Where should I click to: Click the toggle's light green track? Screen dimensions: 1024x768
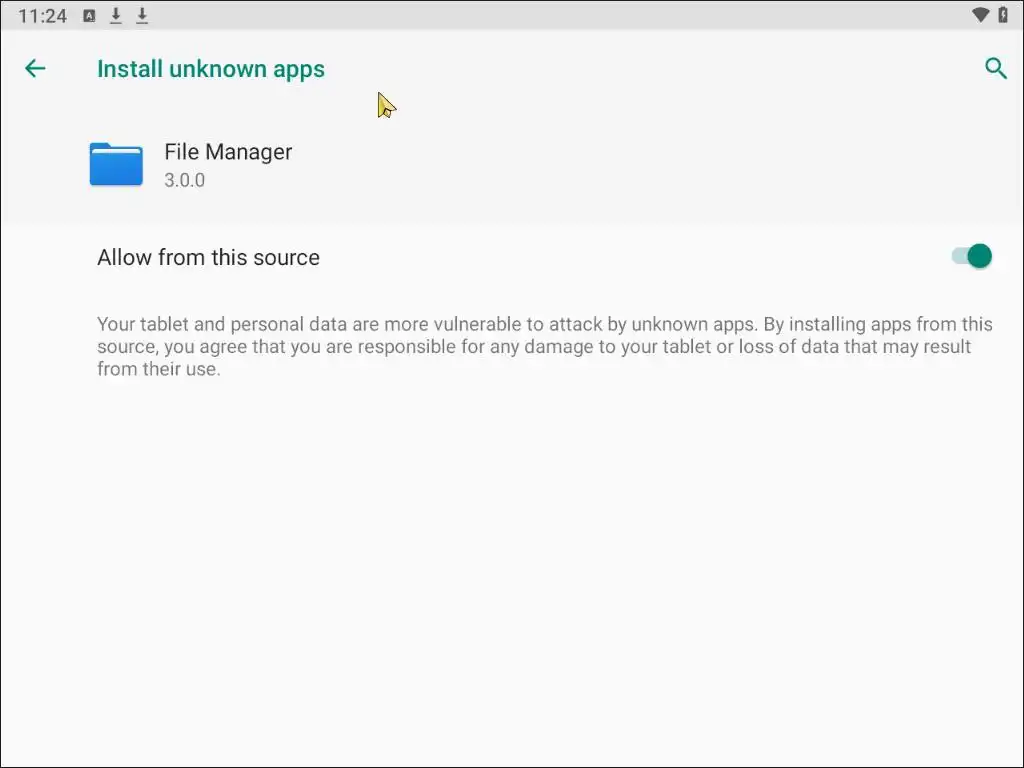pyautogui.click(x=958, y=256)
